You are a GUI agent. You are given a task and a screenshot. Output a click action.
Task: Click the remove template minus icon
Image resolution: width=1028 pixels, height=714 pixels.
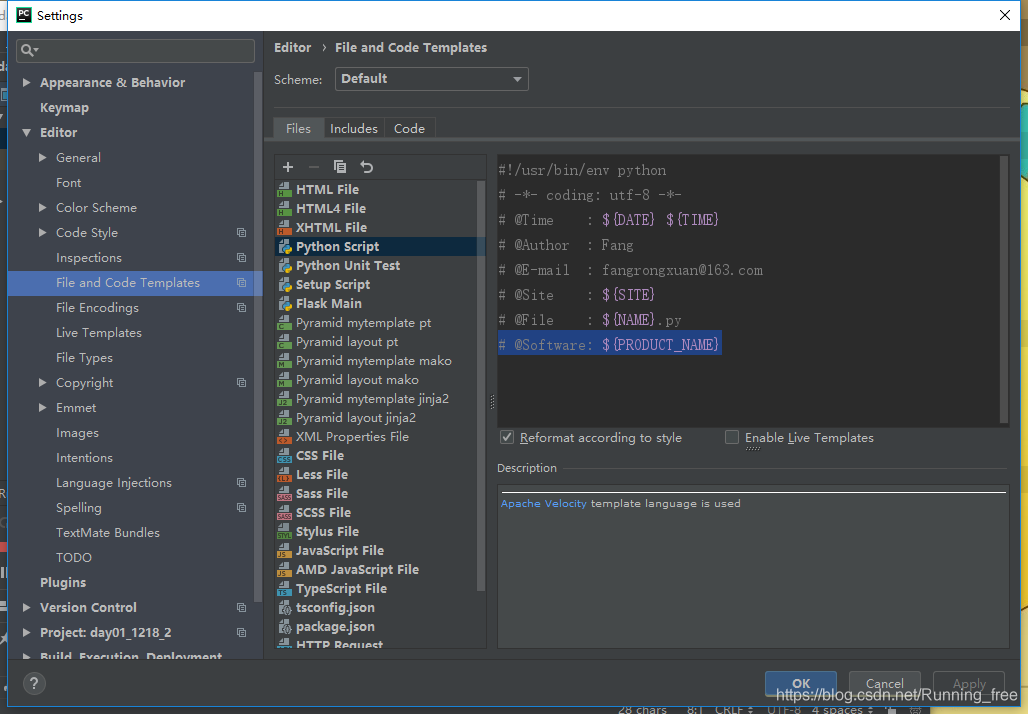click(314, 167)
